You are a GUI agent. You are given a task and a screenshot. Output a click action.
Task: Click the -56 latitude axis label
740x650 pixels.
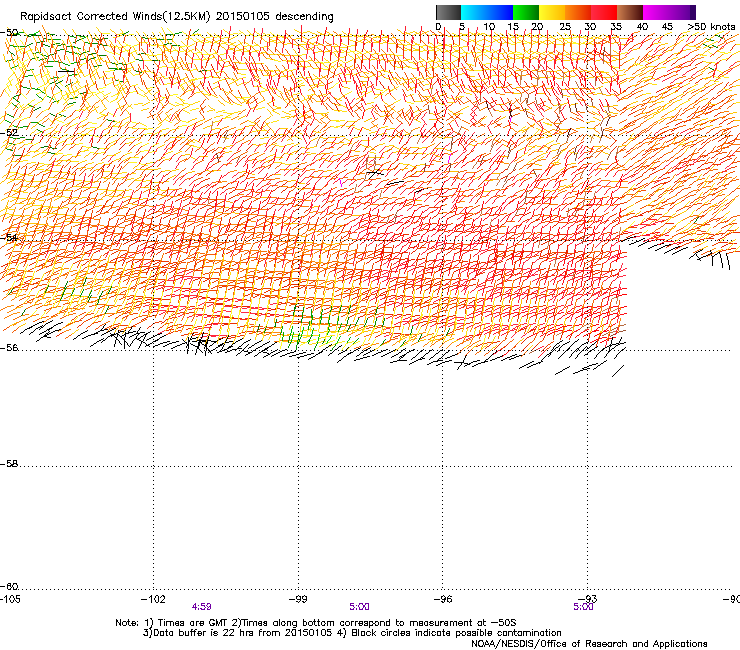[x=9, y=348]
